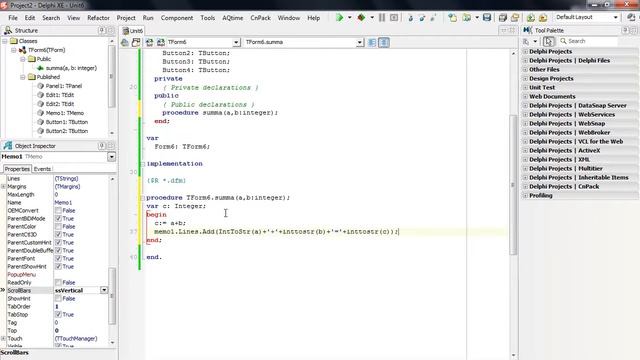Select the Unit6 editor tab
The height and width of the screenshot is (360, 640).
coord(133,31)
